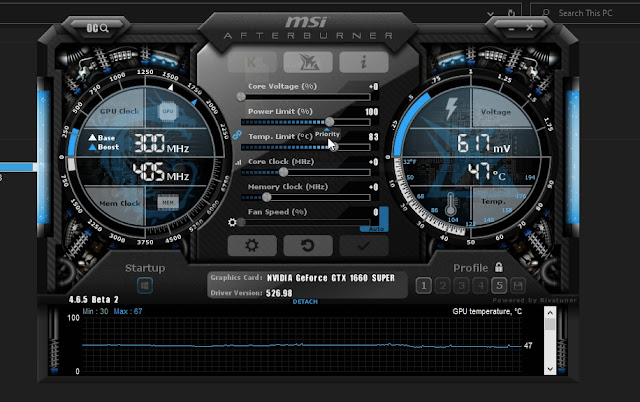Click the Core Clock slider handle
This screenshot has height=402, width=640.
283,172
